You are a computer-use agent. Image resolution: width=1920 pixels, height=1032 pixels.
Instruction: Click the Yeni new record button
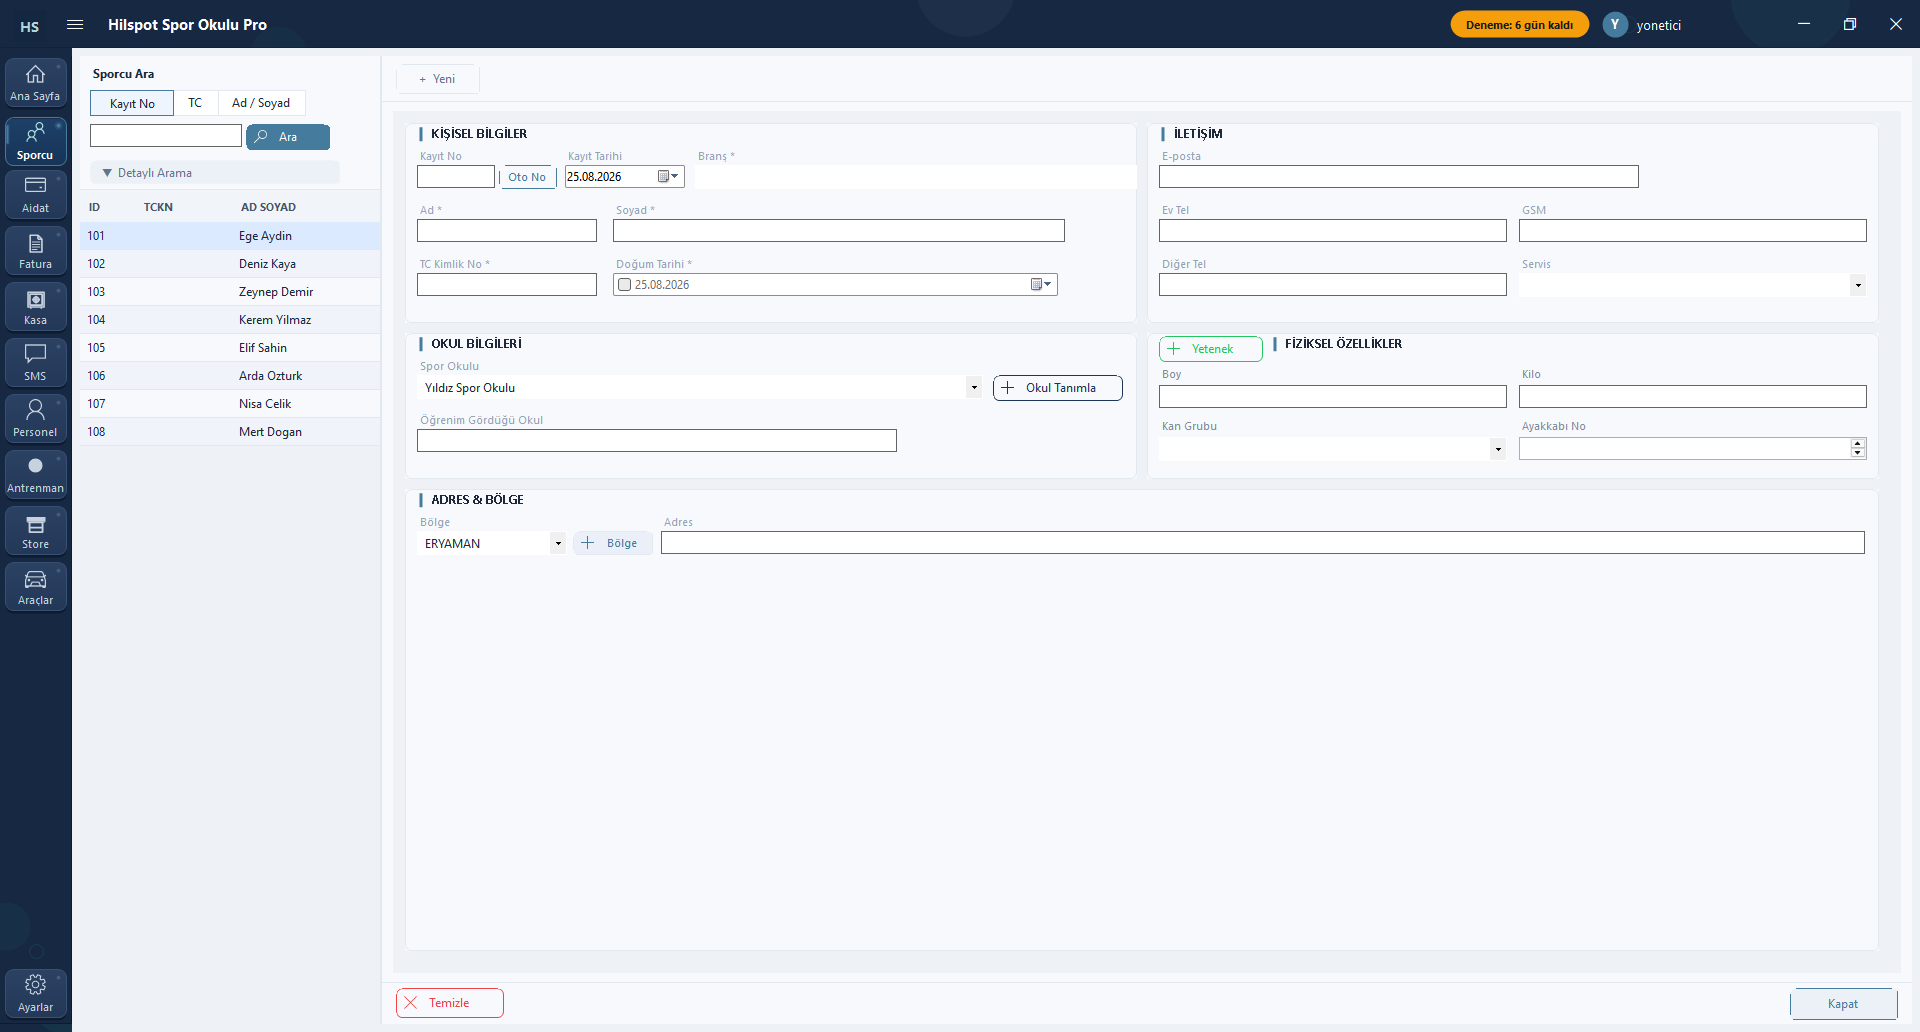tap(438, 79)
